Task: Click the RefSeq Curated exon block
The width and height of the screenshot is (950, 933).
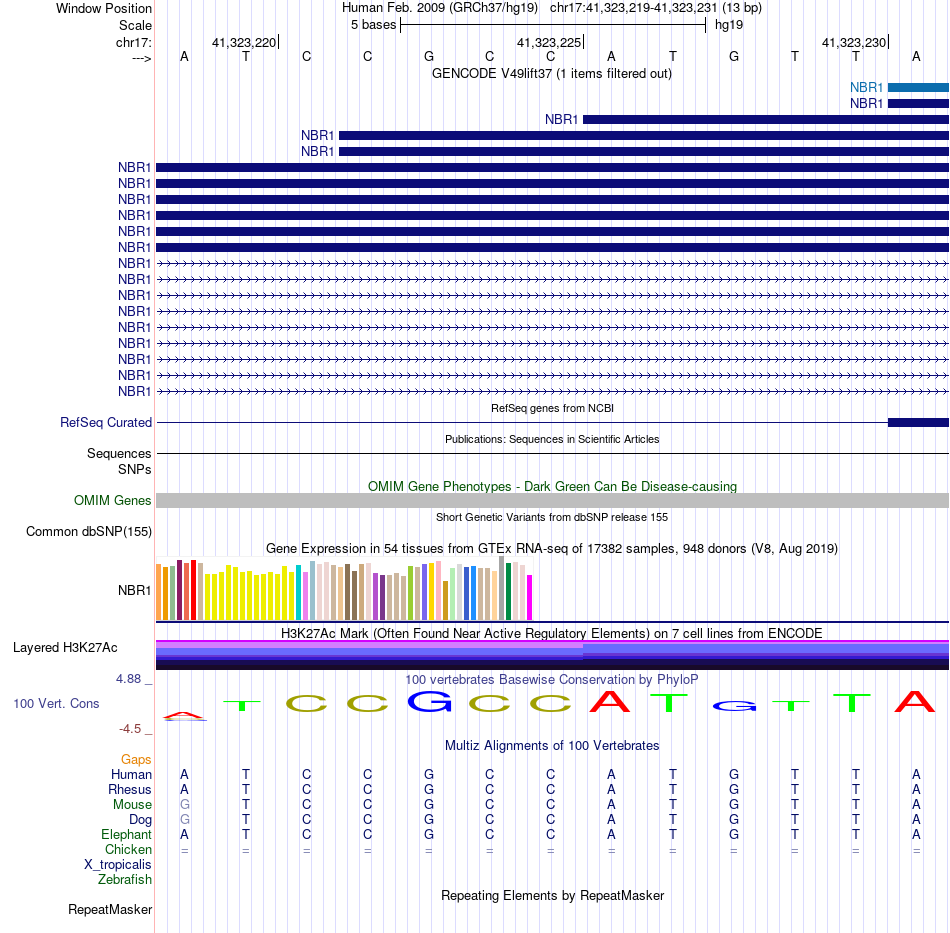Action: click(x=918, y=422)
